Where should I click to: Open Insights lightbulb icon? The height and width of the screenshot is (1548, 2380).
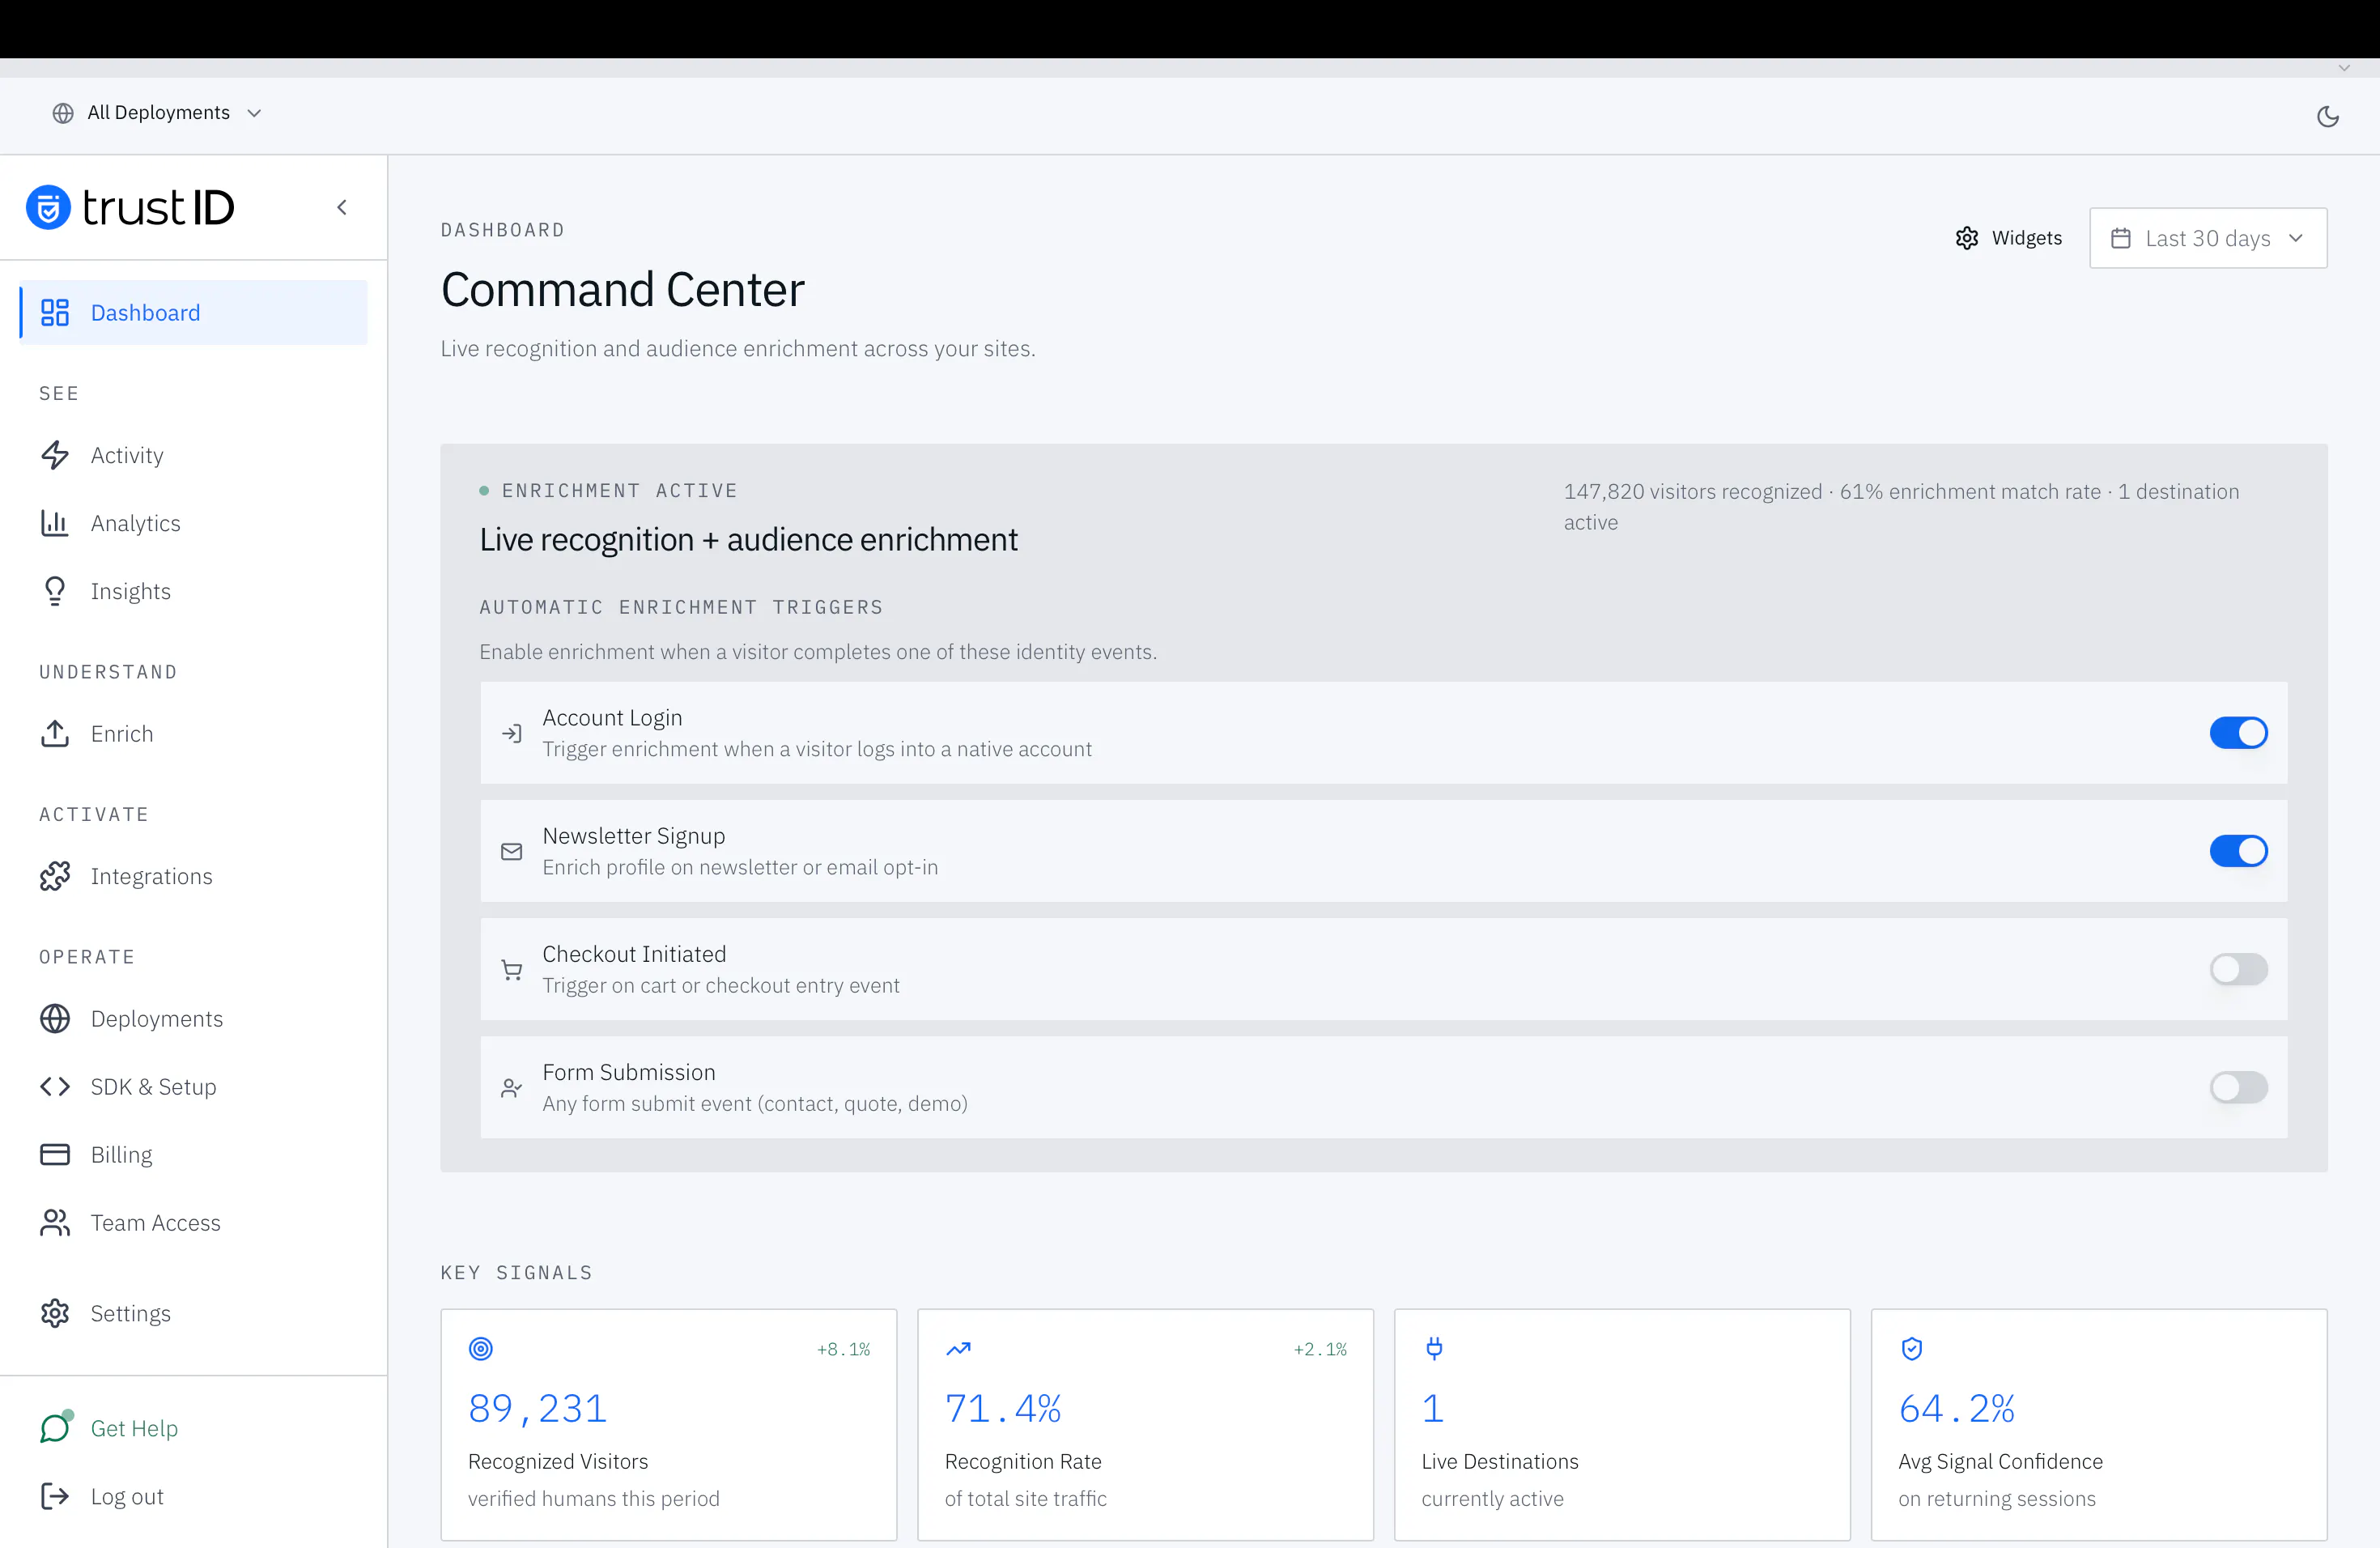[x=55, y=591]
